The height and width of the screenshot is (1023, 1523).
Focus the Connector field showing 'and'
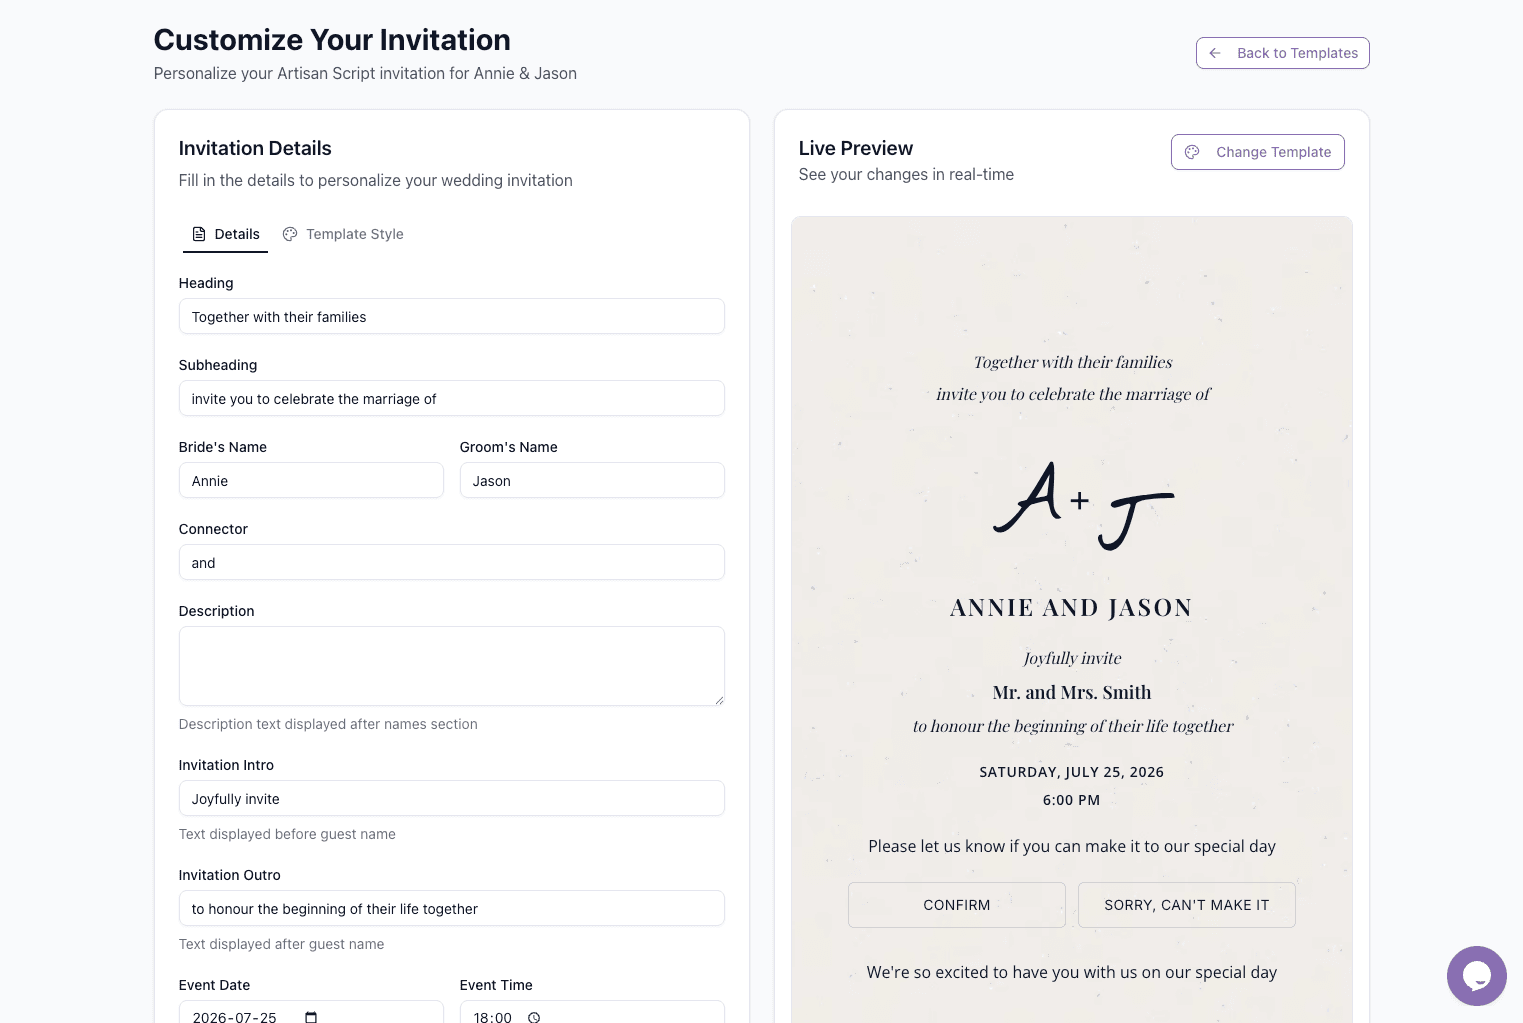[451, 562]
